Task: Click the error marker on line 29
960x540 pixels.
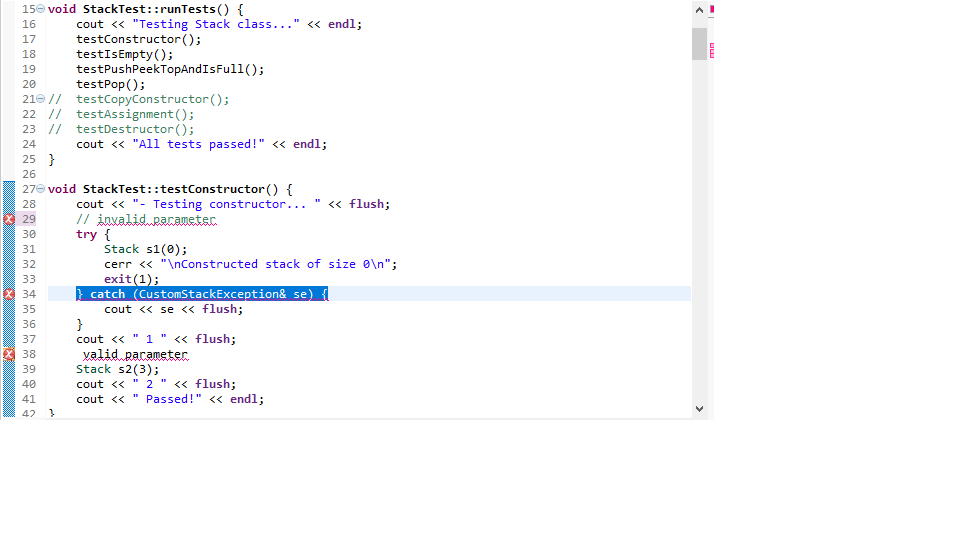Action: [x=8, y=219]
